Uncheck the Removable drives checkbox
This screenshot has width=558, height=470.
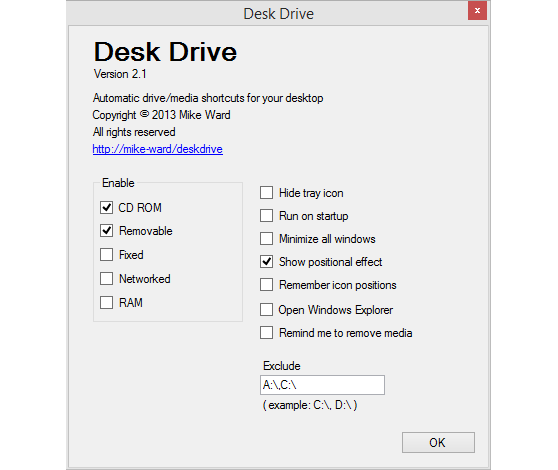tap(106, 231)
